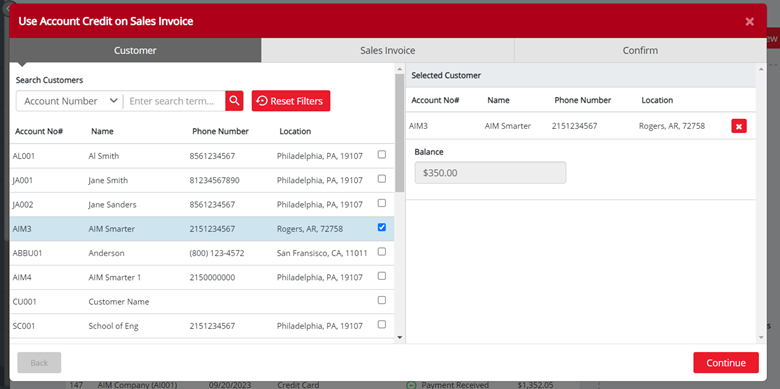Select account number ABBU01 cell

tap(27, 253)
